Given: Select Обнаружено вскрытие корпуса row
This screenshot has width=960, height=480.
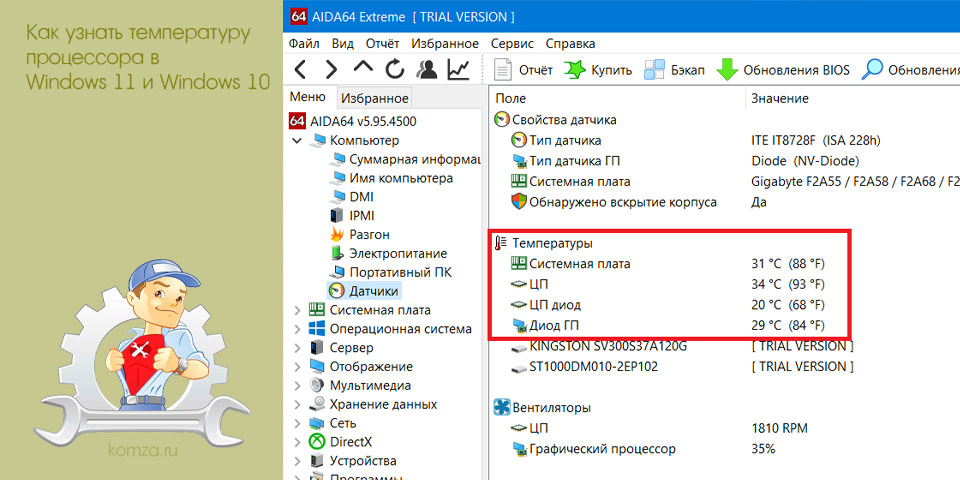Looking at the screenshot, I should (x=725, y=201).
